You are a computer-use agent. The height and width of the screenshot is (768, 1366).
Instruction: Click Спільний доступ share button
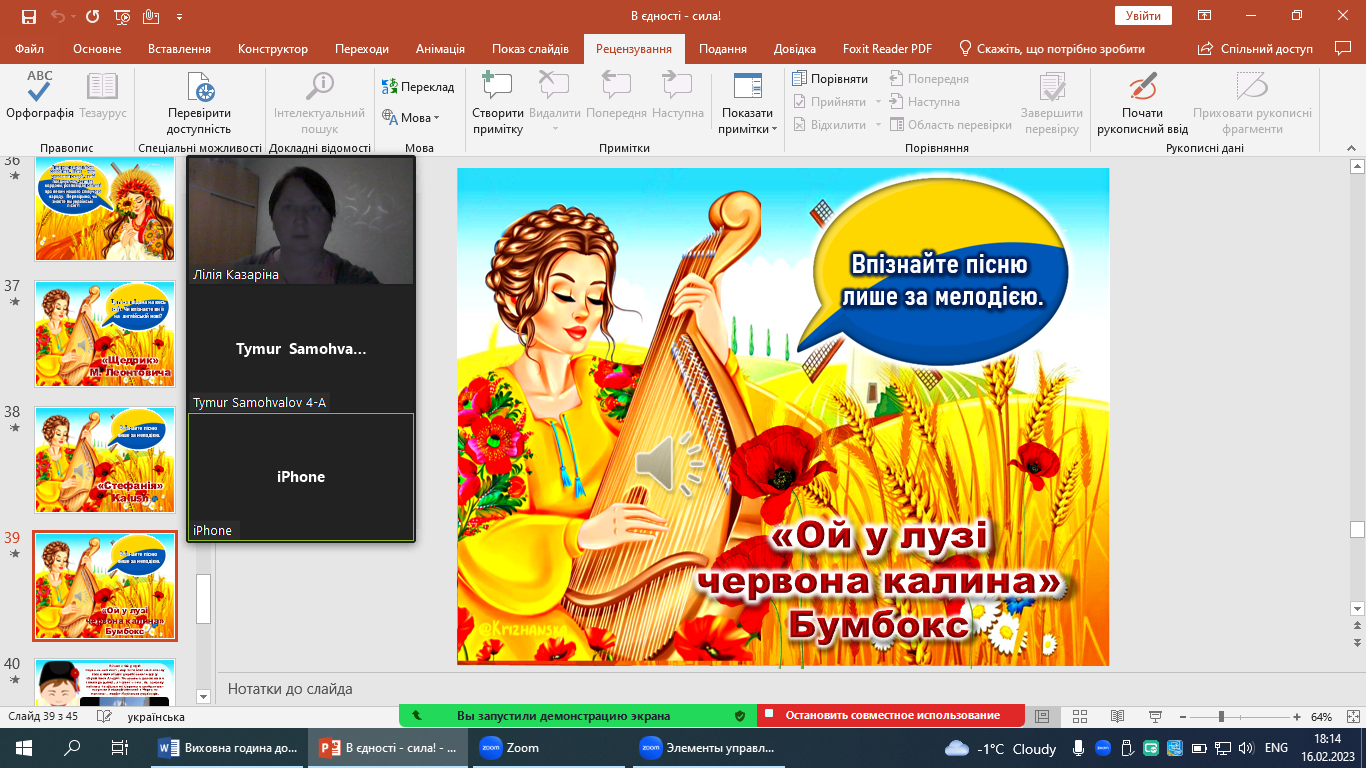tap(1255, 48)
